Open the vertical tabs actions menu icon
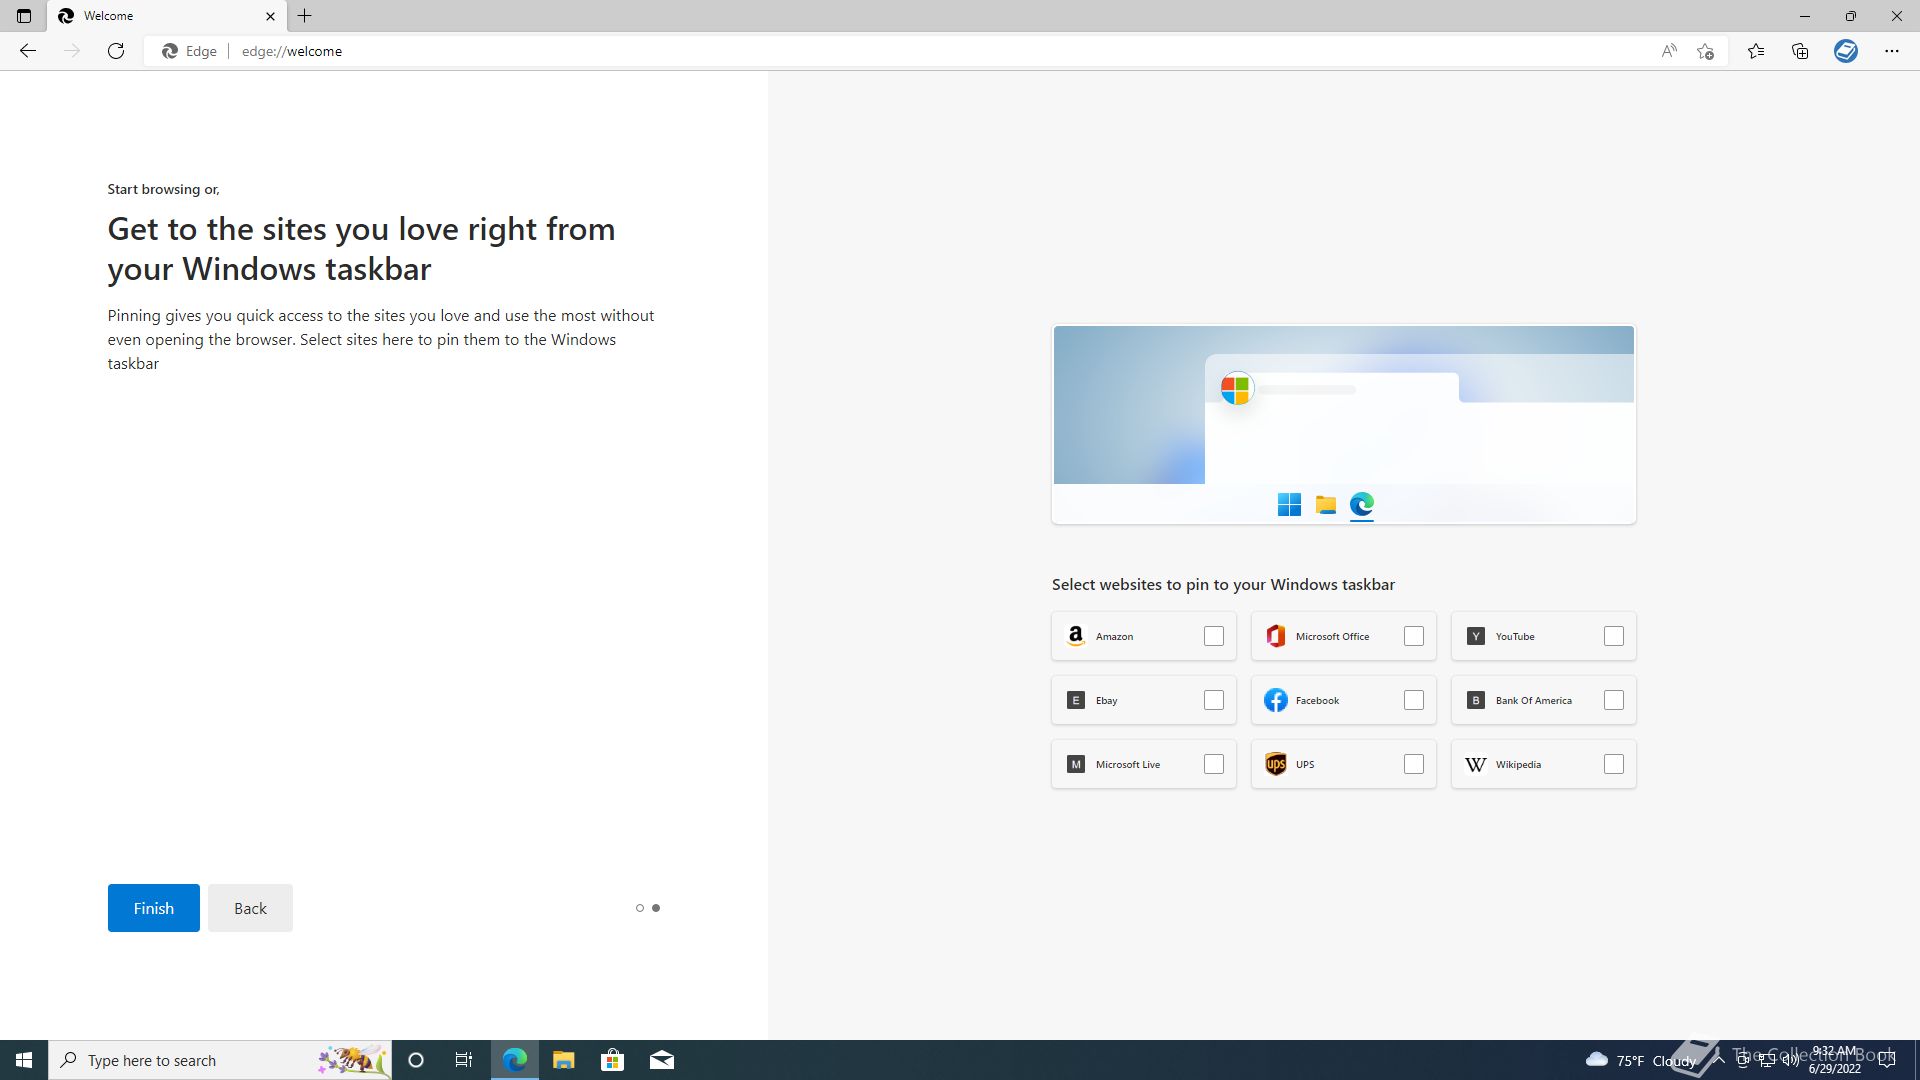 [x=24, y=16]
